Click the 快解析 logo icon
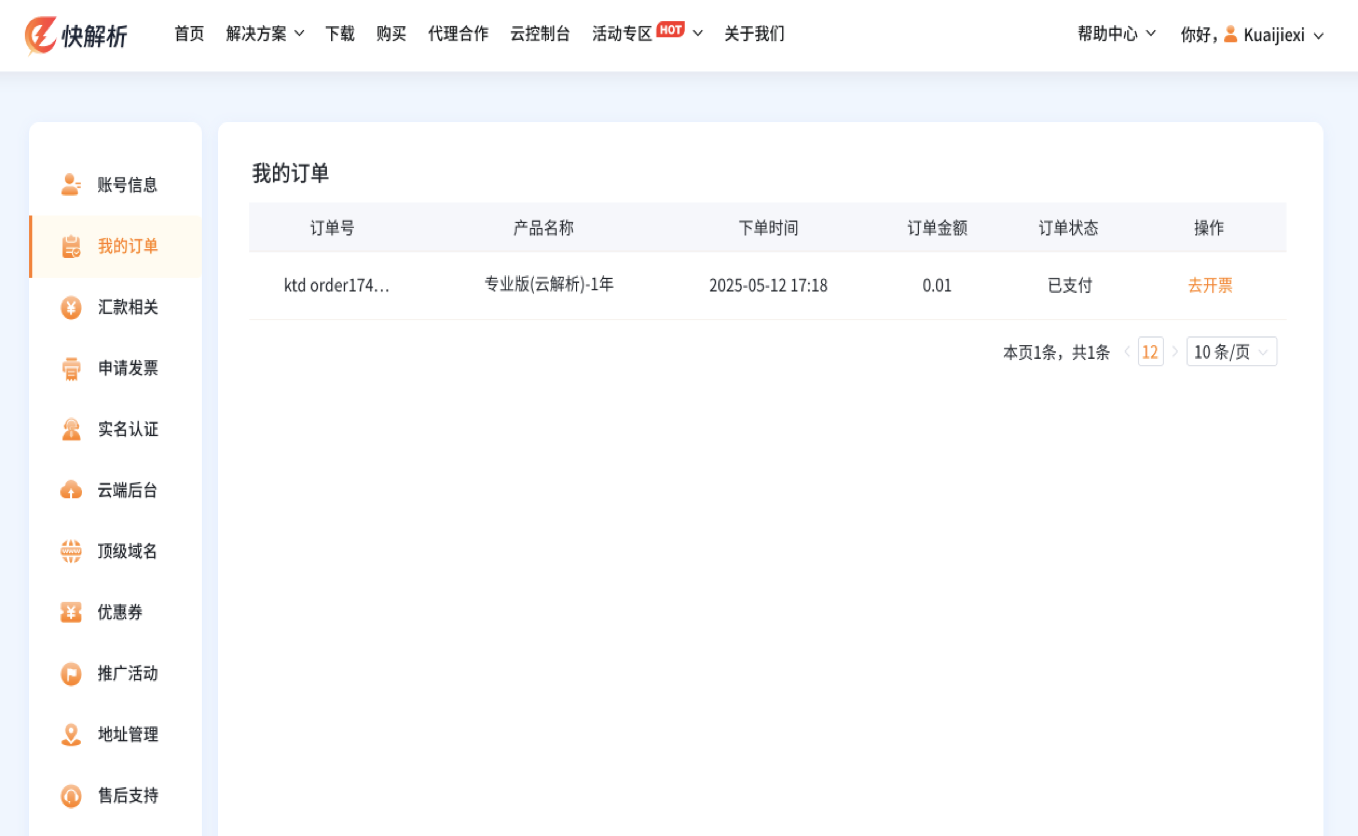The width and height of the screenshot is (1358, 836). [41, 35]
